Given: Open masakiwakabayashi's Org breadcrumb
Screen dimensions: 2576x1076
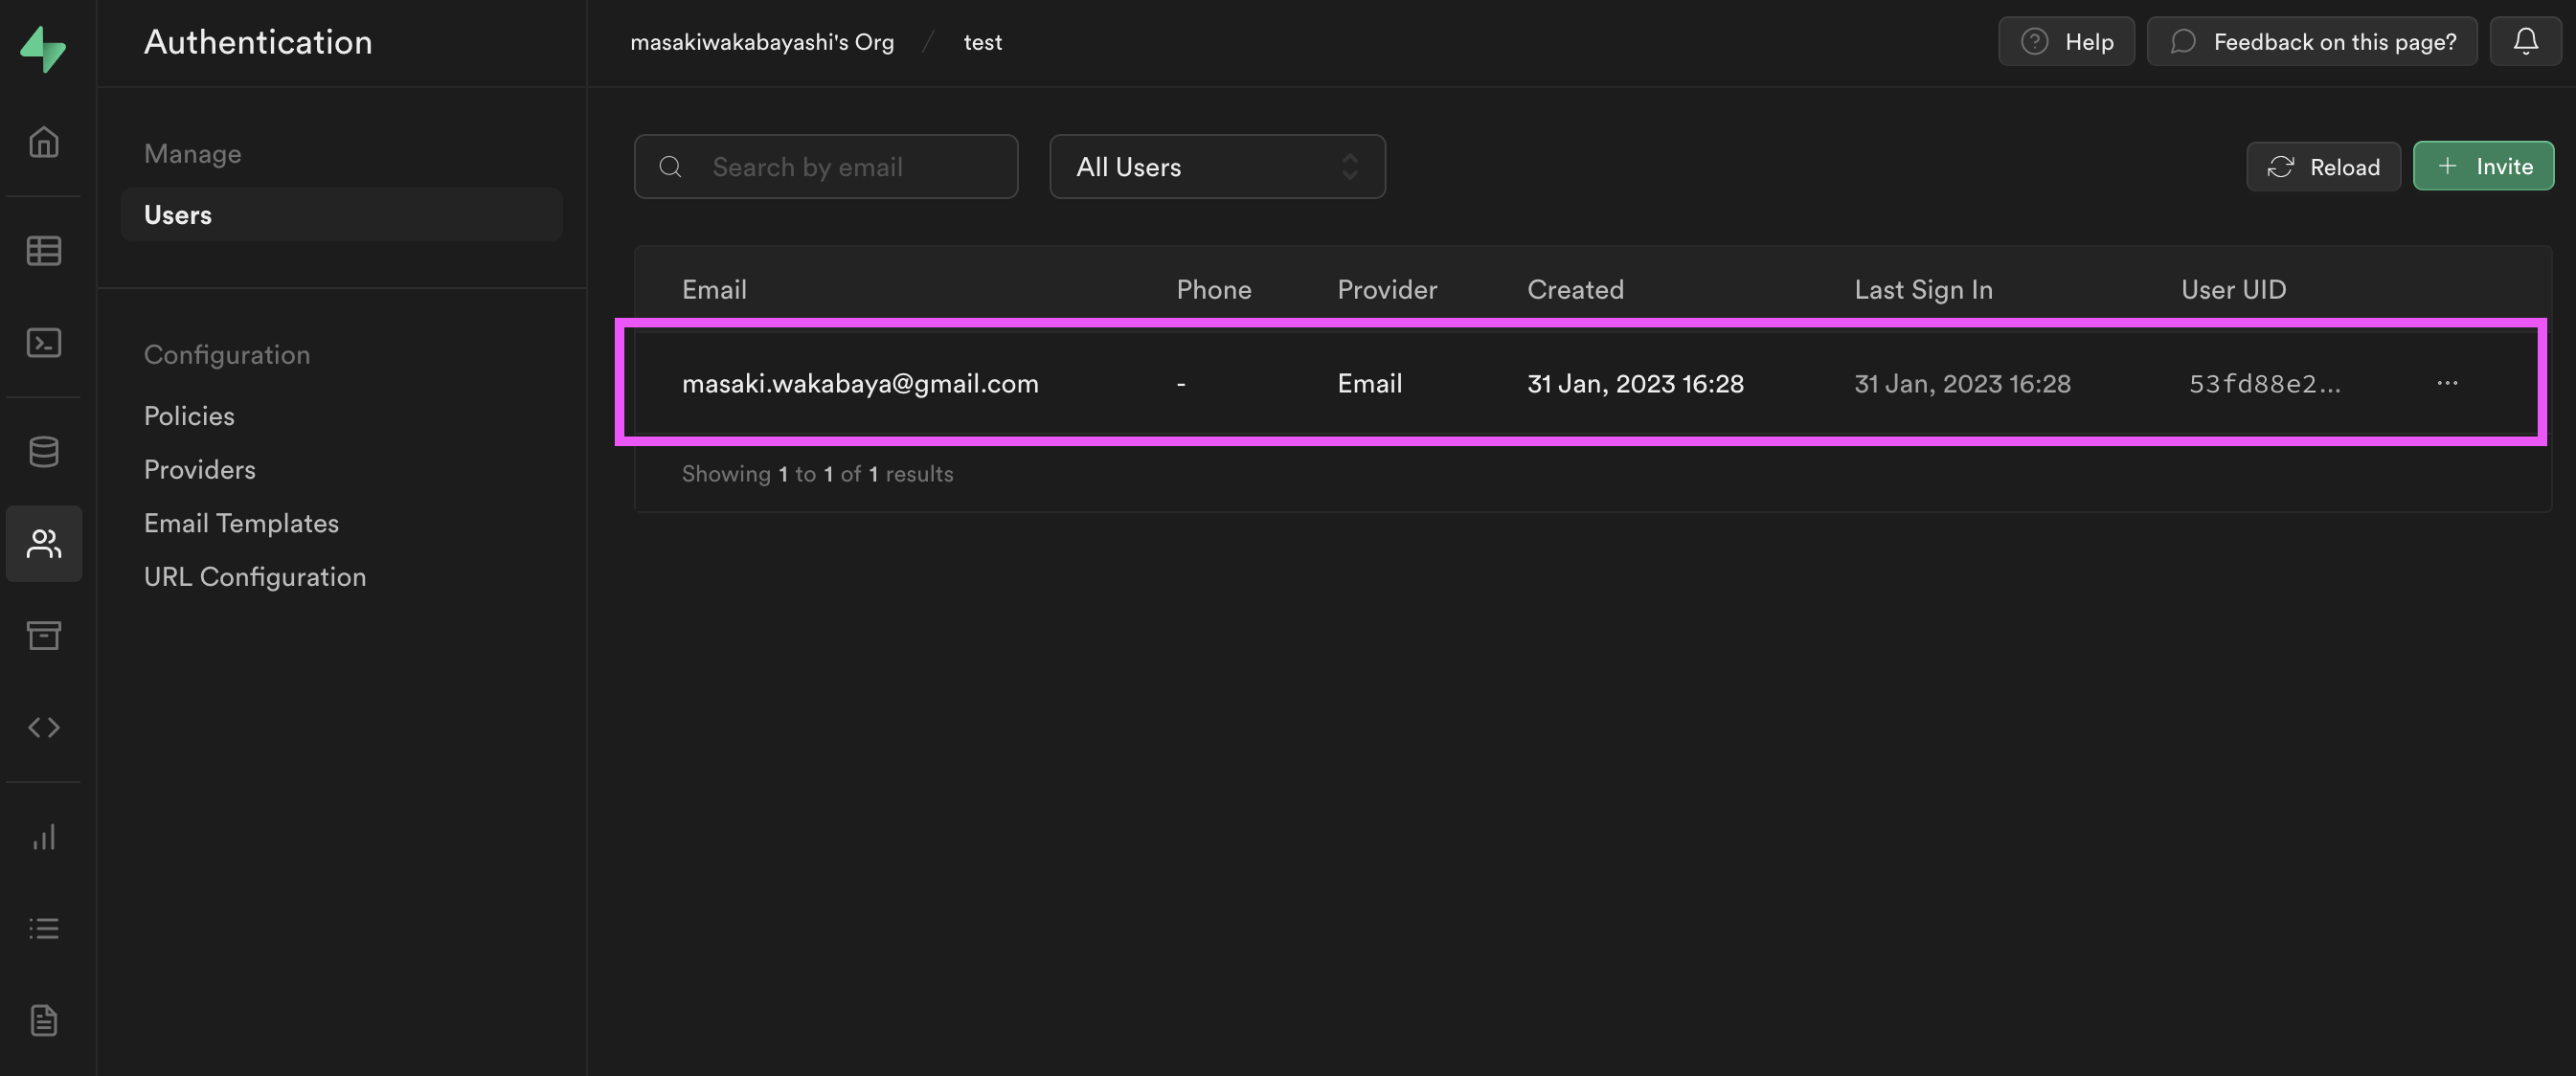Looking at the screenshot, I should pos(761,42).
